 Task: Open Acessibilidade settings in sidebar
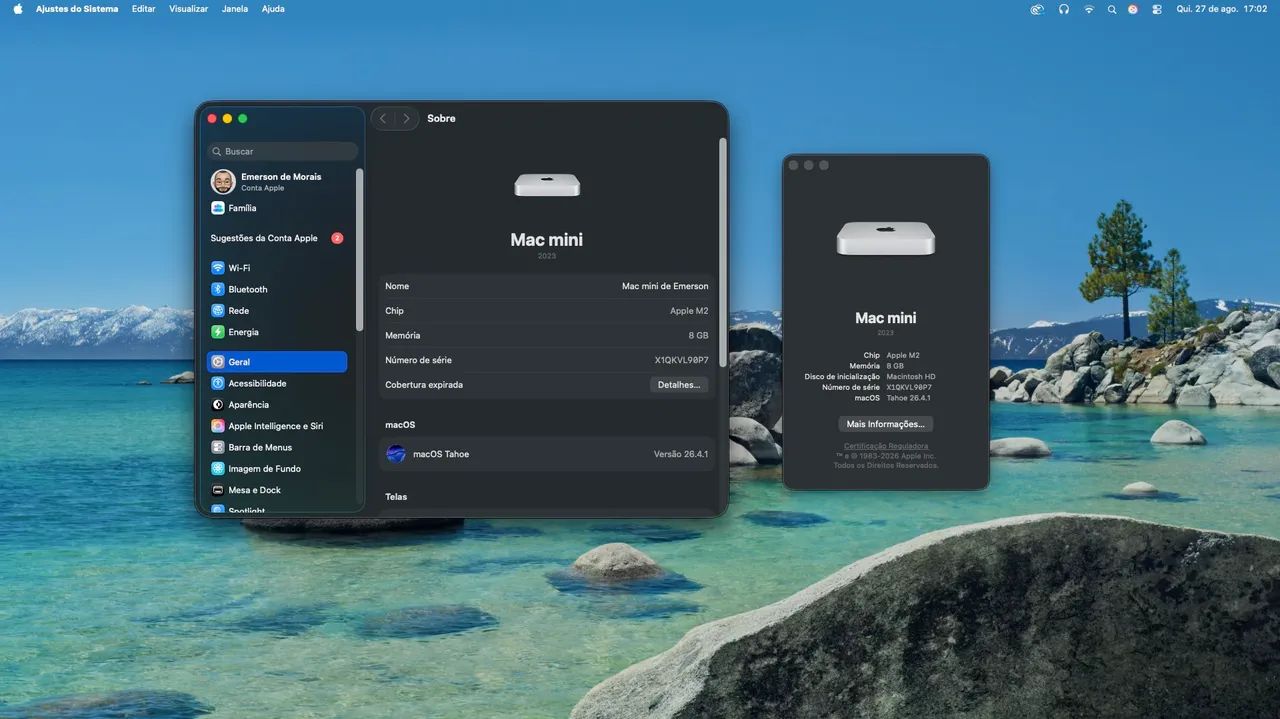tap(277, 383)
